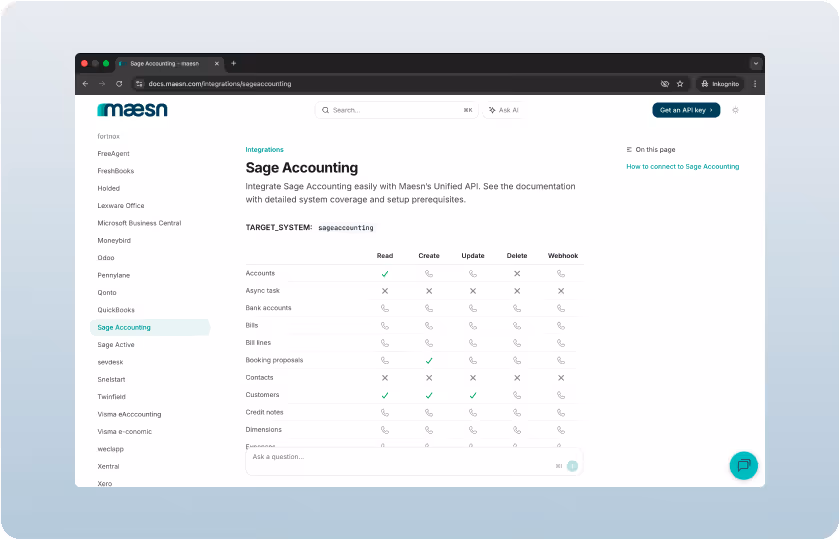The image size is (840, 540).
Task: Click the send arrow in ask box
Action: tap(572, 466)
